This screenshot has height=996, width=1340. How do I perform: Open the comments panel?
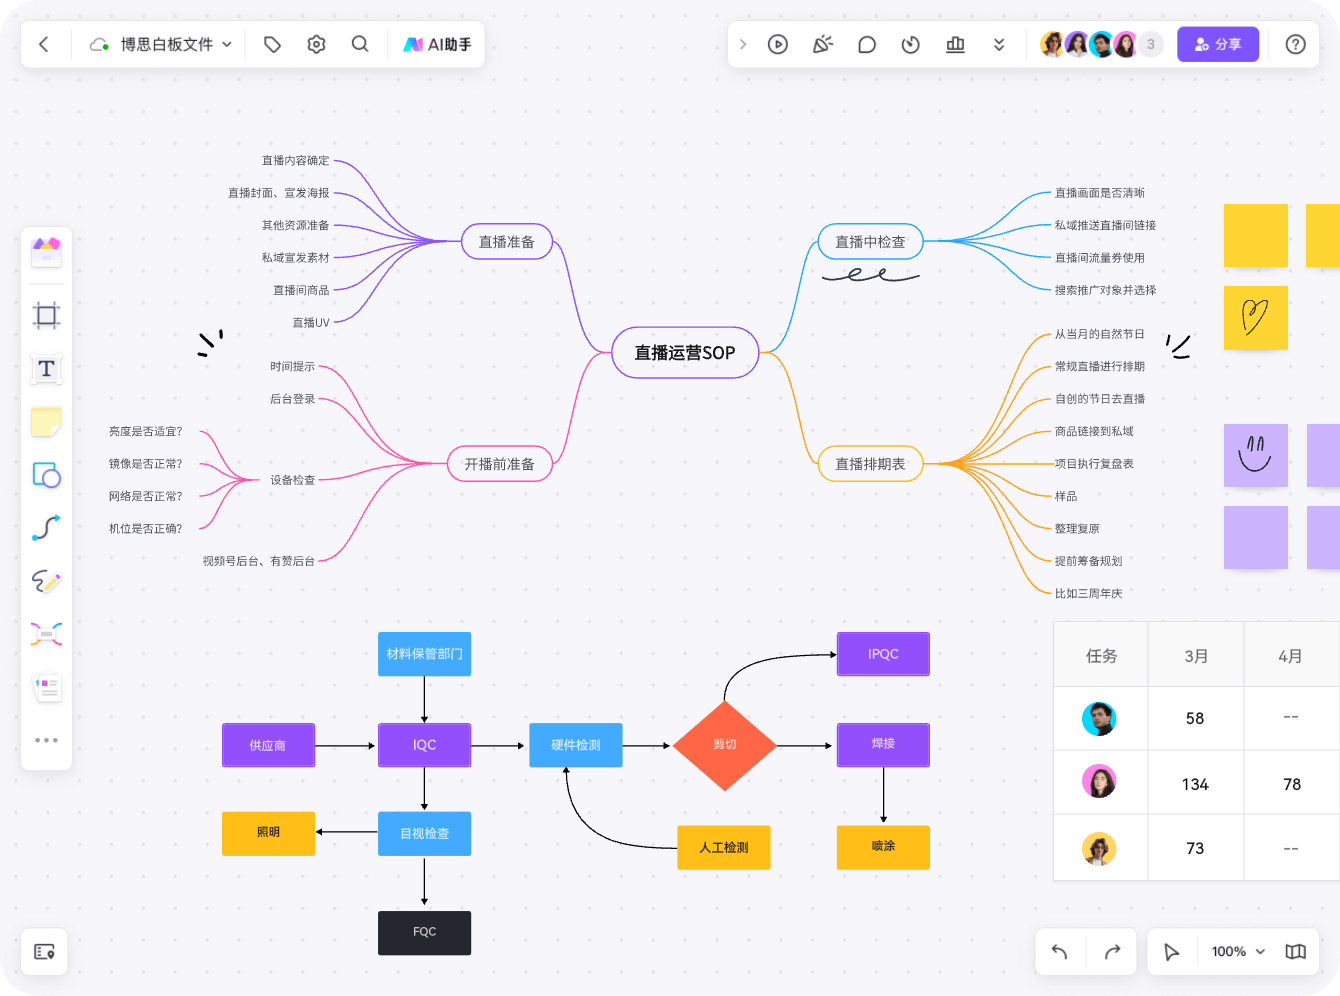tap(866, 44)
